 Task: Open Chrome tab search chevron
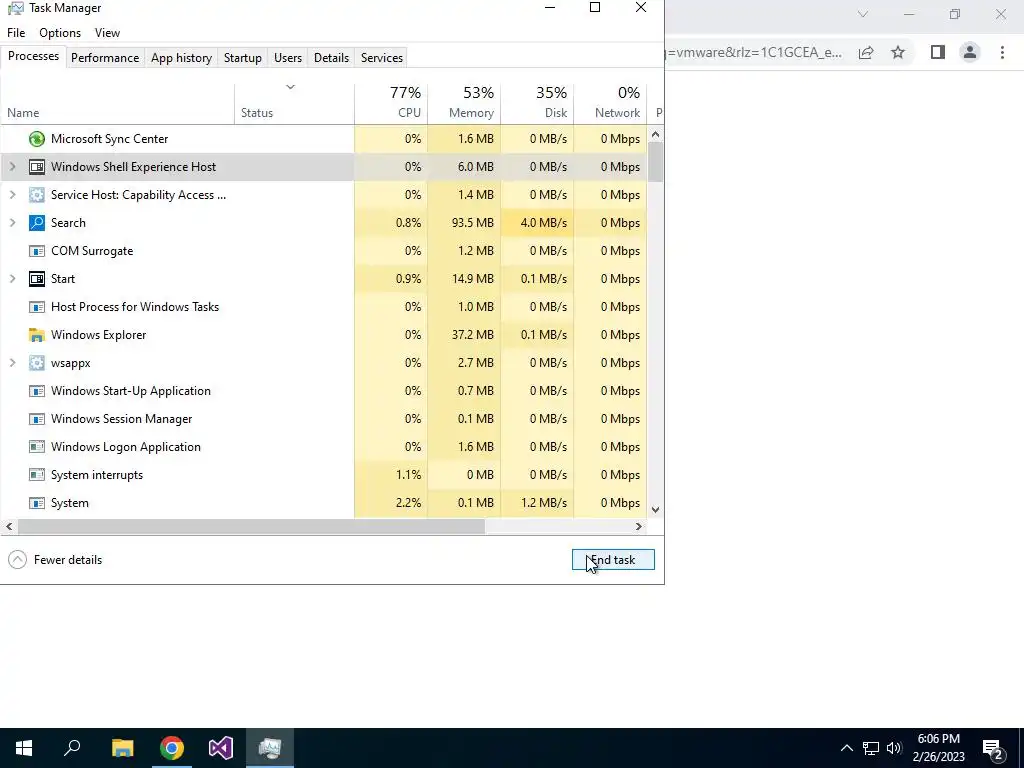(863, 14)
